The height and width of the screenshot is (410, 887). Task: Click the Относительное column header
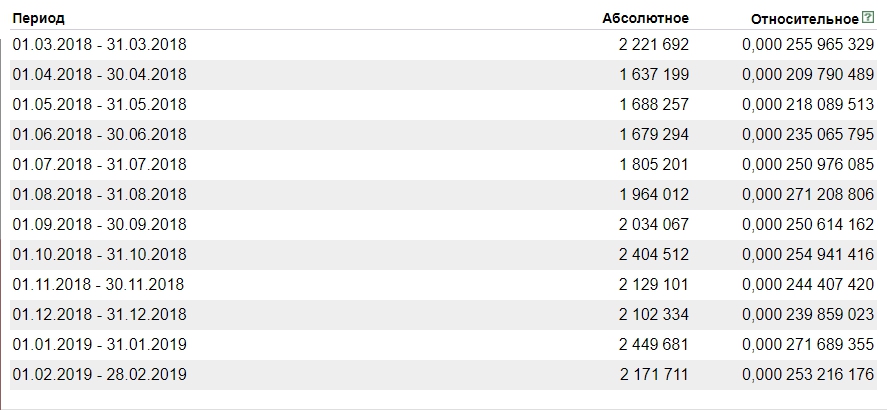[805, 19]
